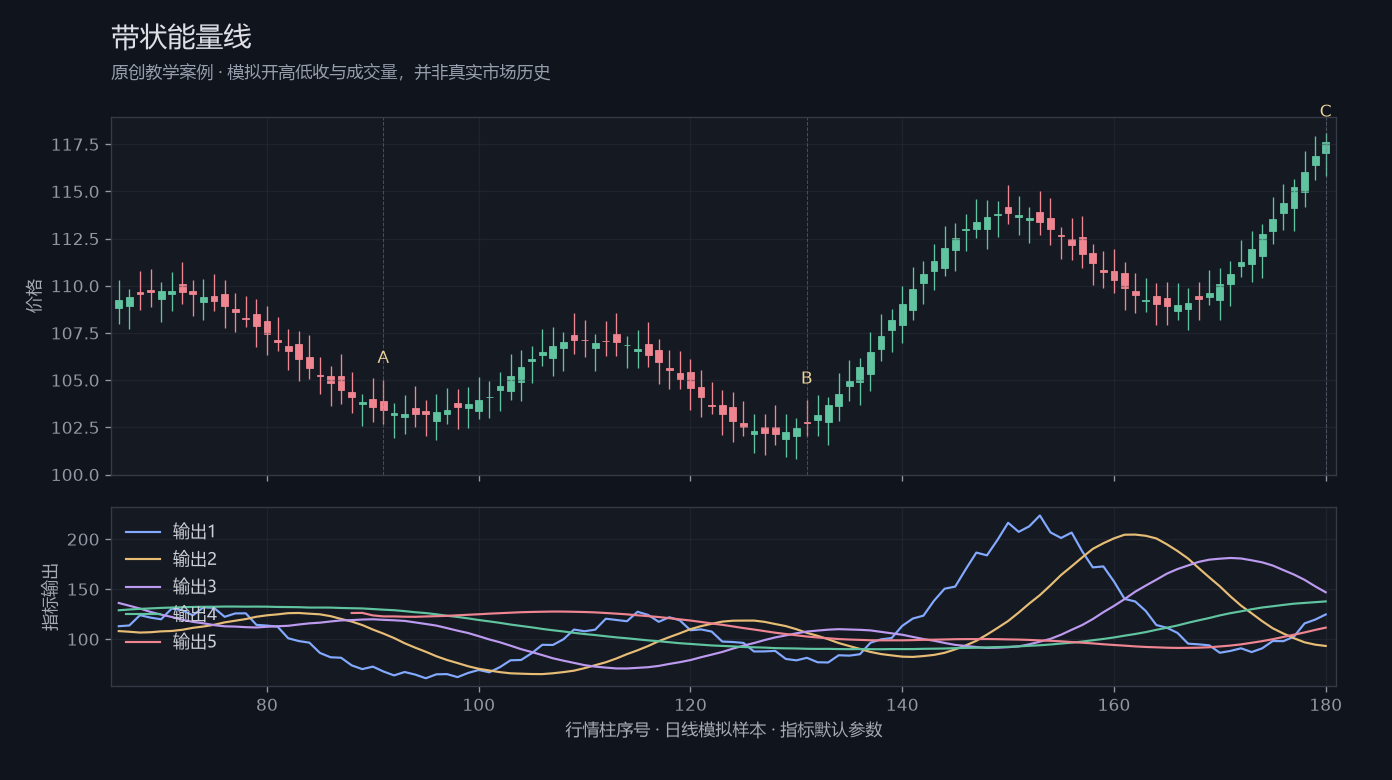This screenshot has width=1392, height=780.
Task: Click the legend entry "输出1"
Action: (194, 531)
